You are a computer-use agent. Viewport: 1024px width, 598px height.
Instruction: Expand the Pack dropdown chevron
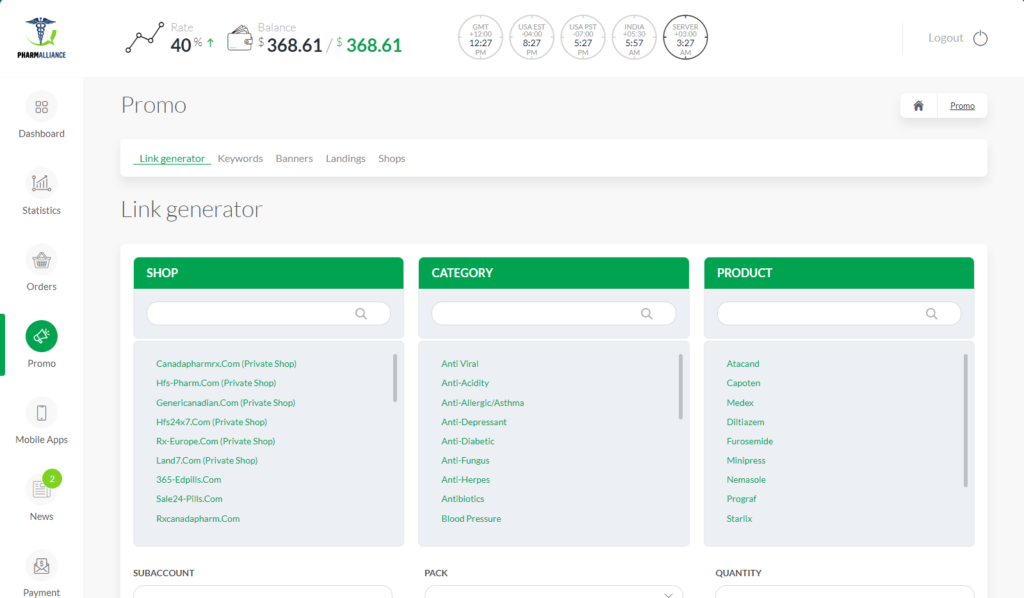pyautogui.click(x=668, y=594)
